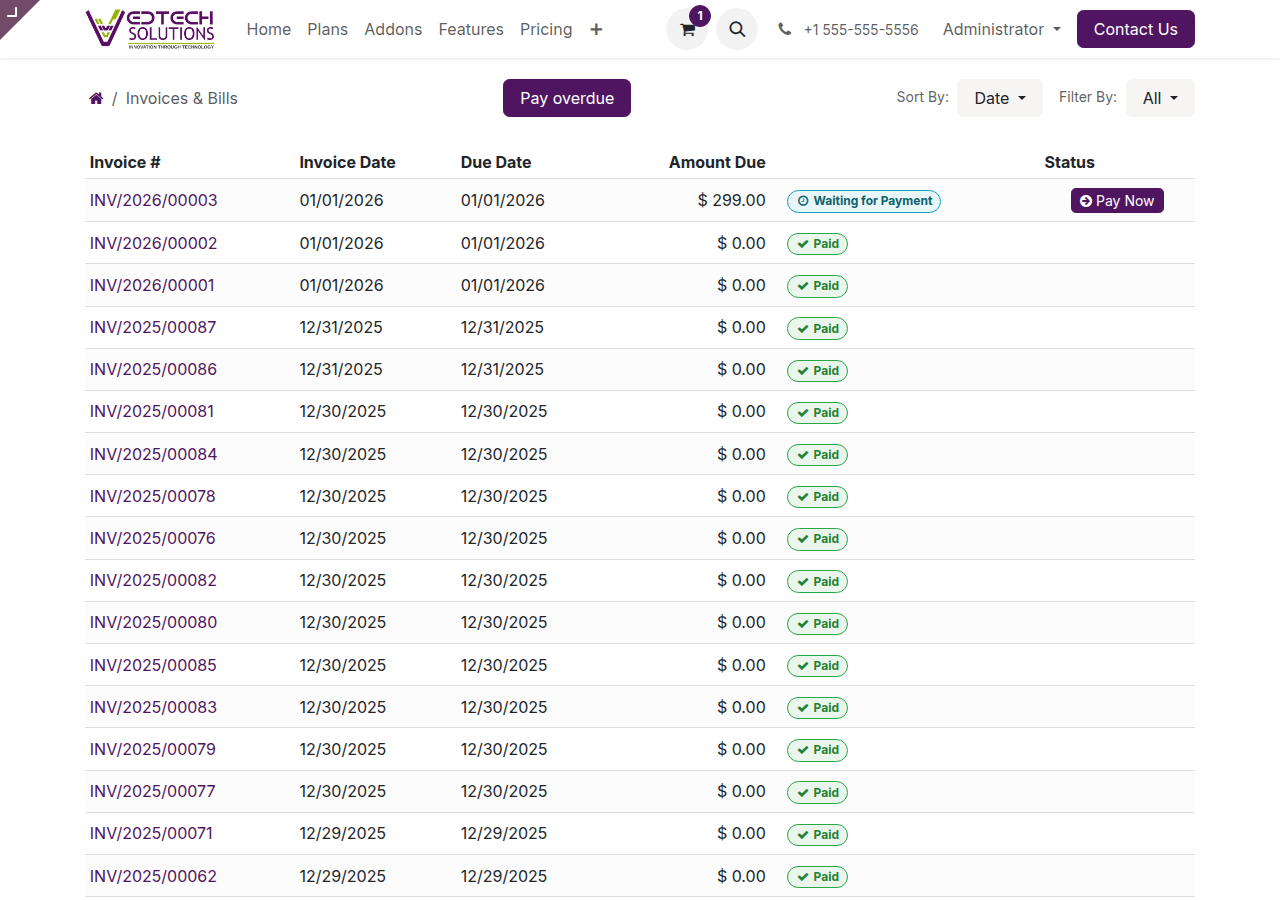Go to the Plans menu item
1280x900 pixels.
328,30
